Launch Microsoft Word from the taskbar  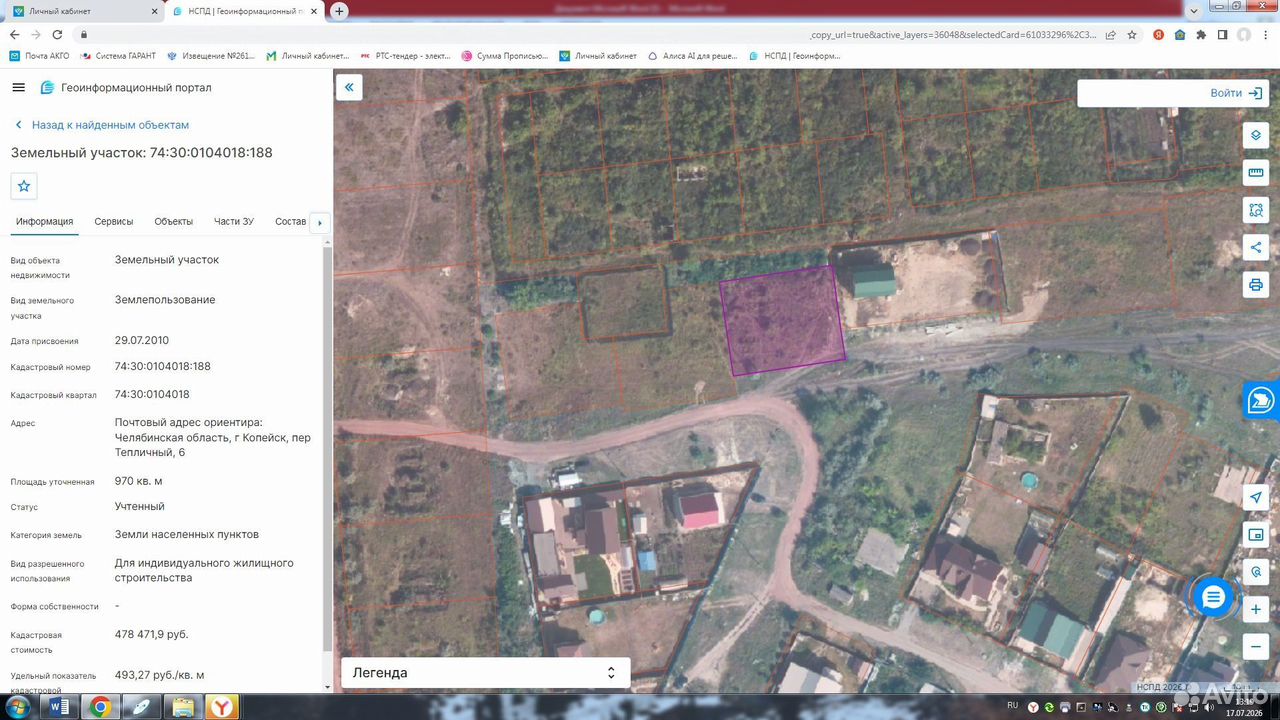click(59, 707)
